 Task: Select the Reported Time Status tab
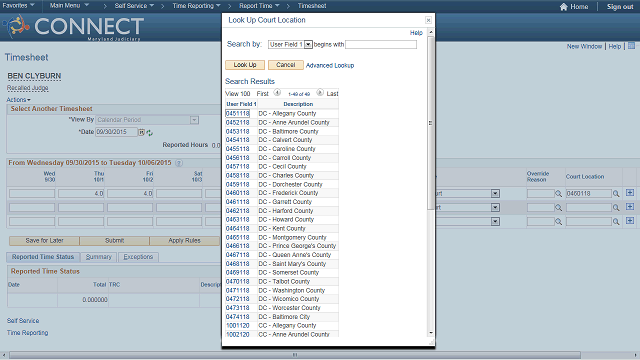[43, 257]
